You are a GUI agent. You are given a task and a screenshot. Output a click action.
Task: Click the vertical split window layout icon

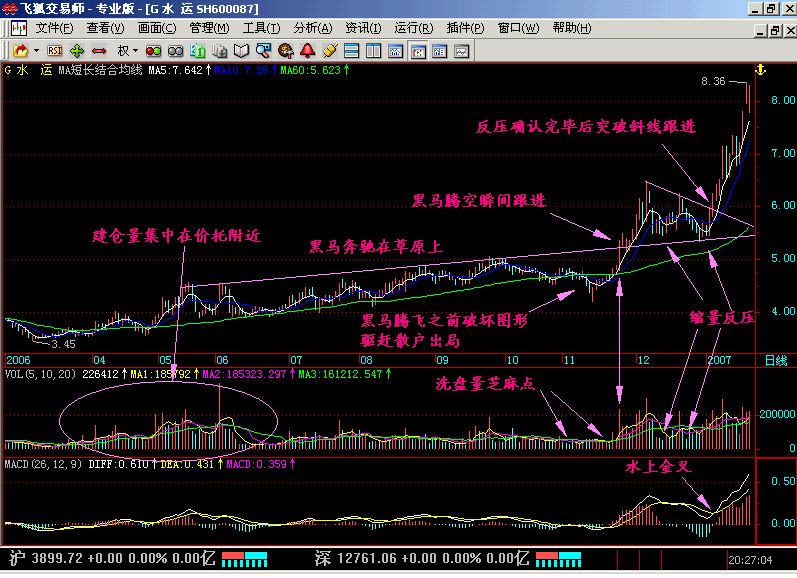(373, 49)
